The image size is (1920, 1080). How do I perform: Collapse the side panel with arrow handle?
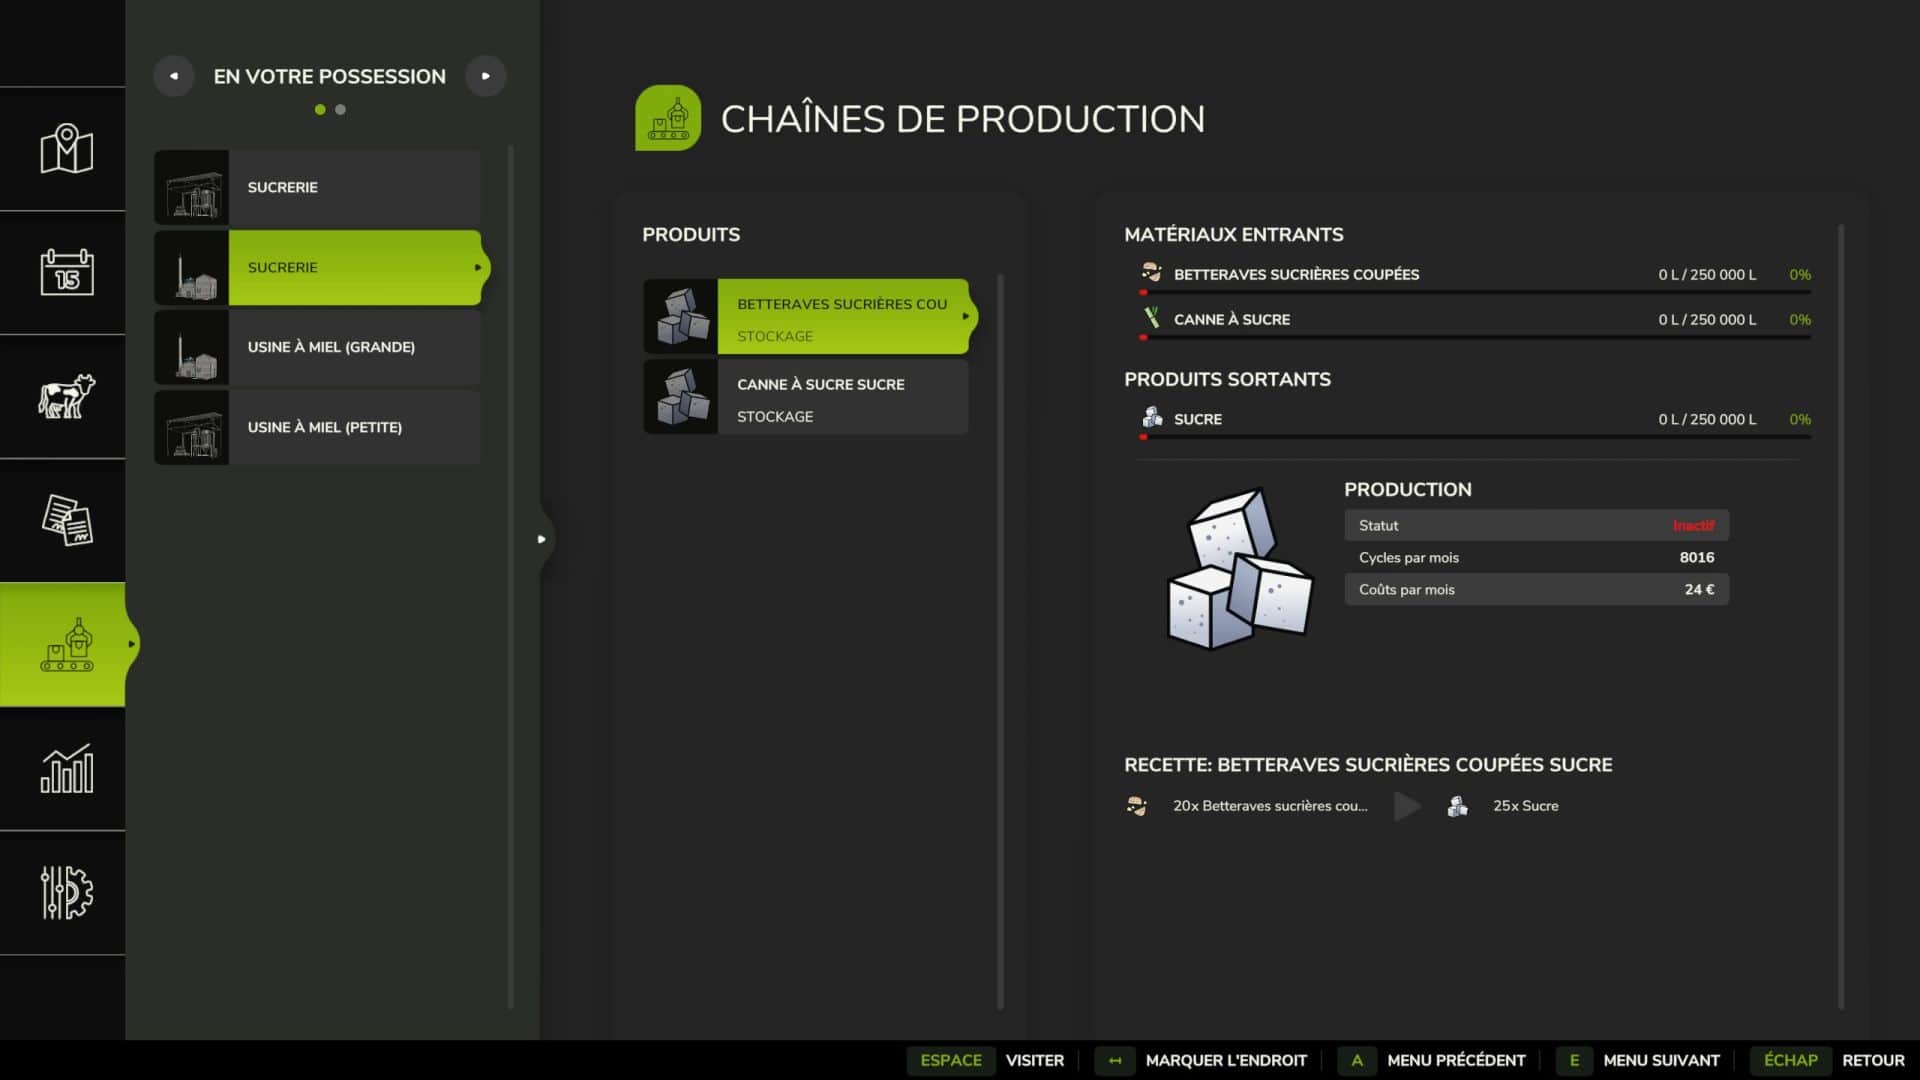pyautogui.click(x=542, y=539)
